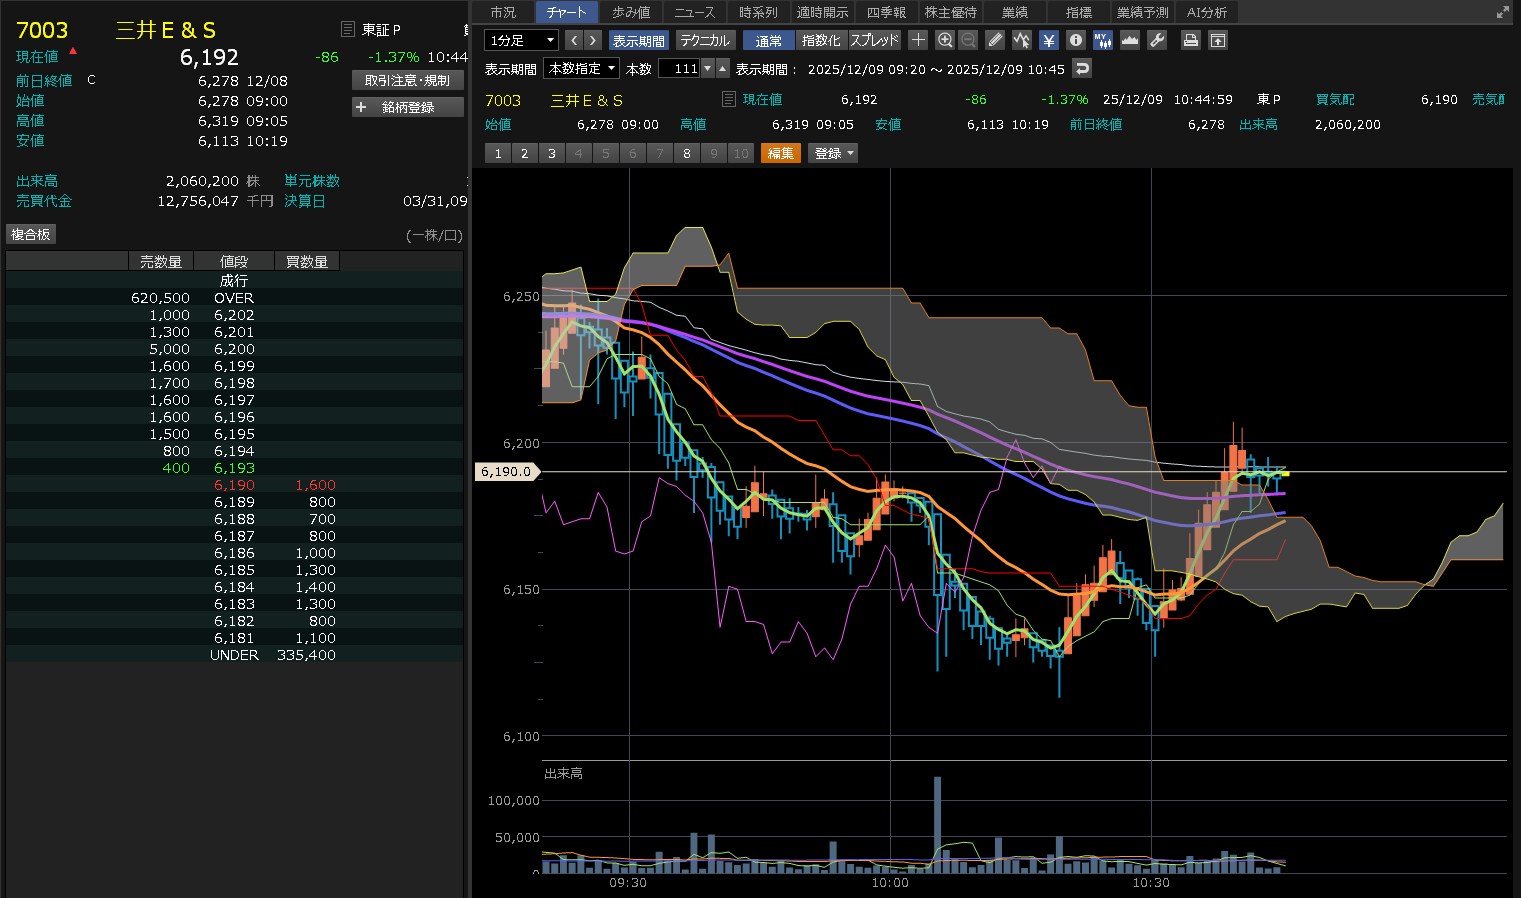Click the orange 編集 button

(x=780, y=153)
